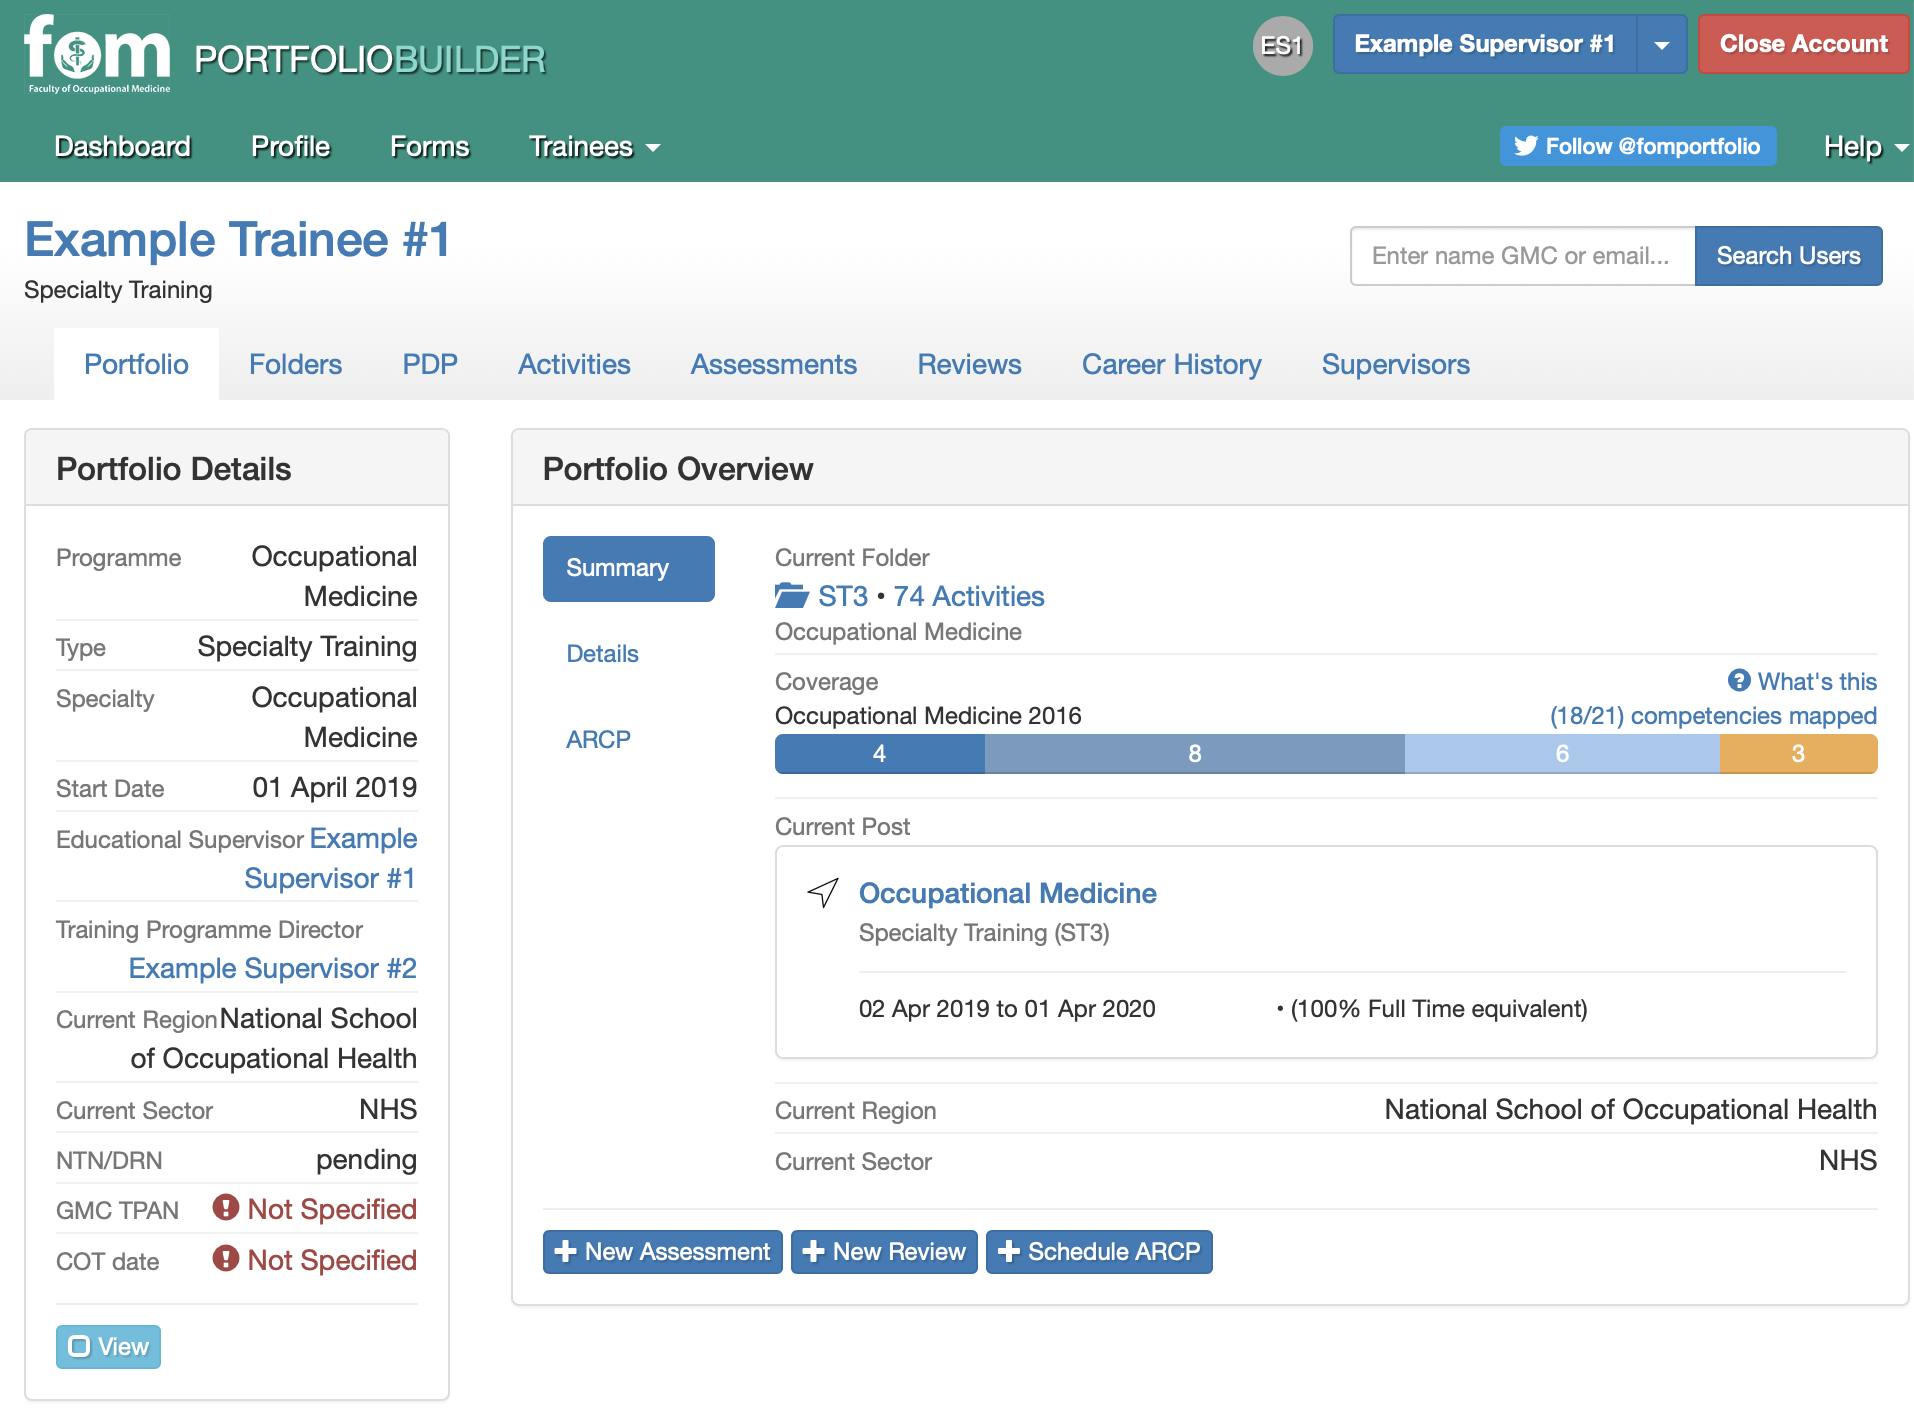Open the Career History tab
1914x1424 pixels.
[x=1171, y=364]
